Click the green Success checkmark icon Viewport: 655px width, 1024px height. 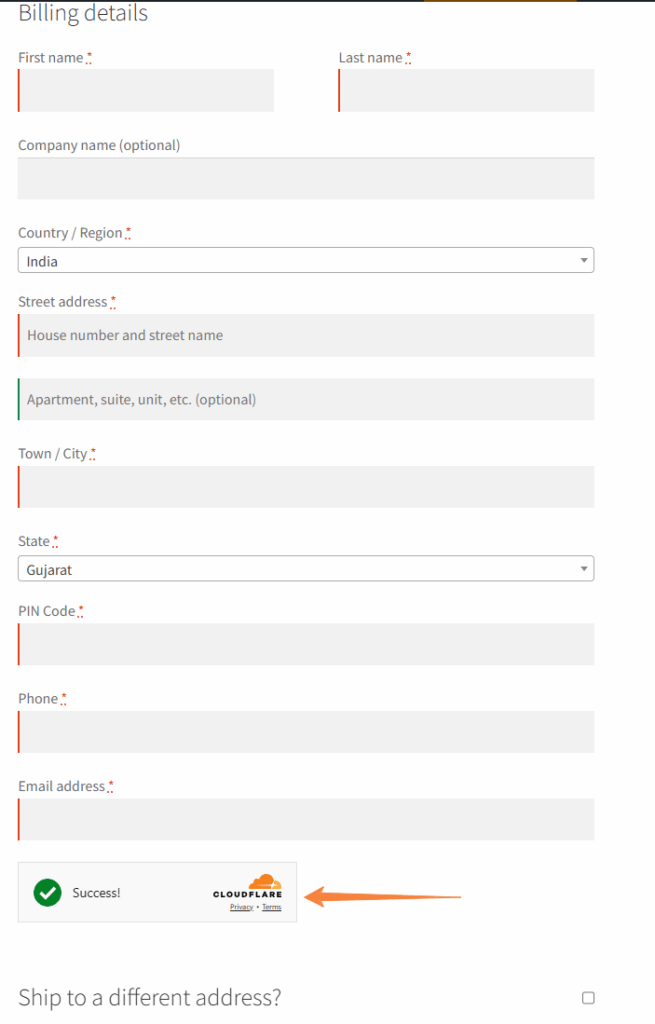point(48,892)
